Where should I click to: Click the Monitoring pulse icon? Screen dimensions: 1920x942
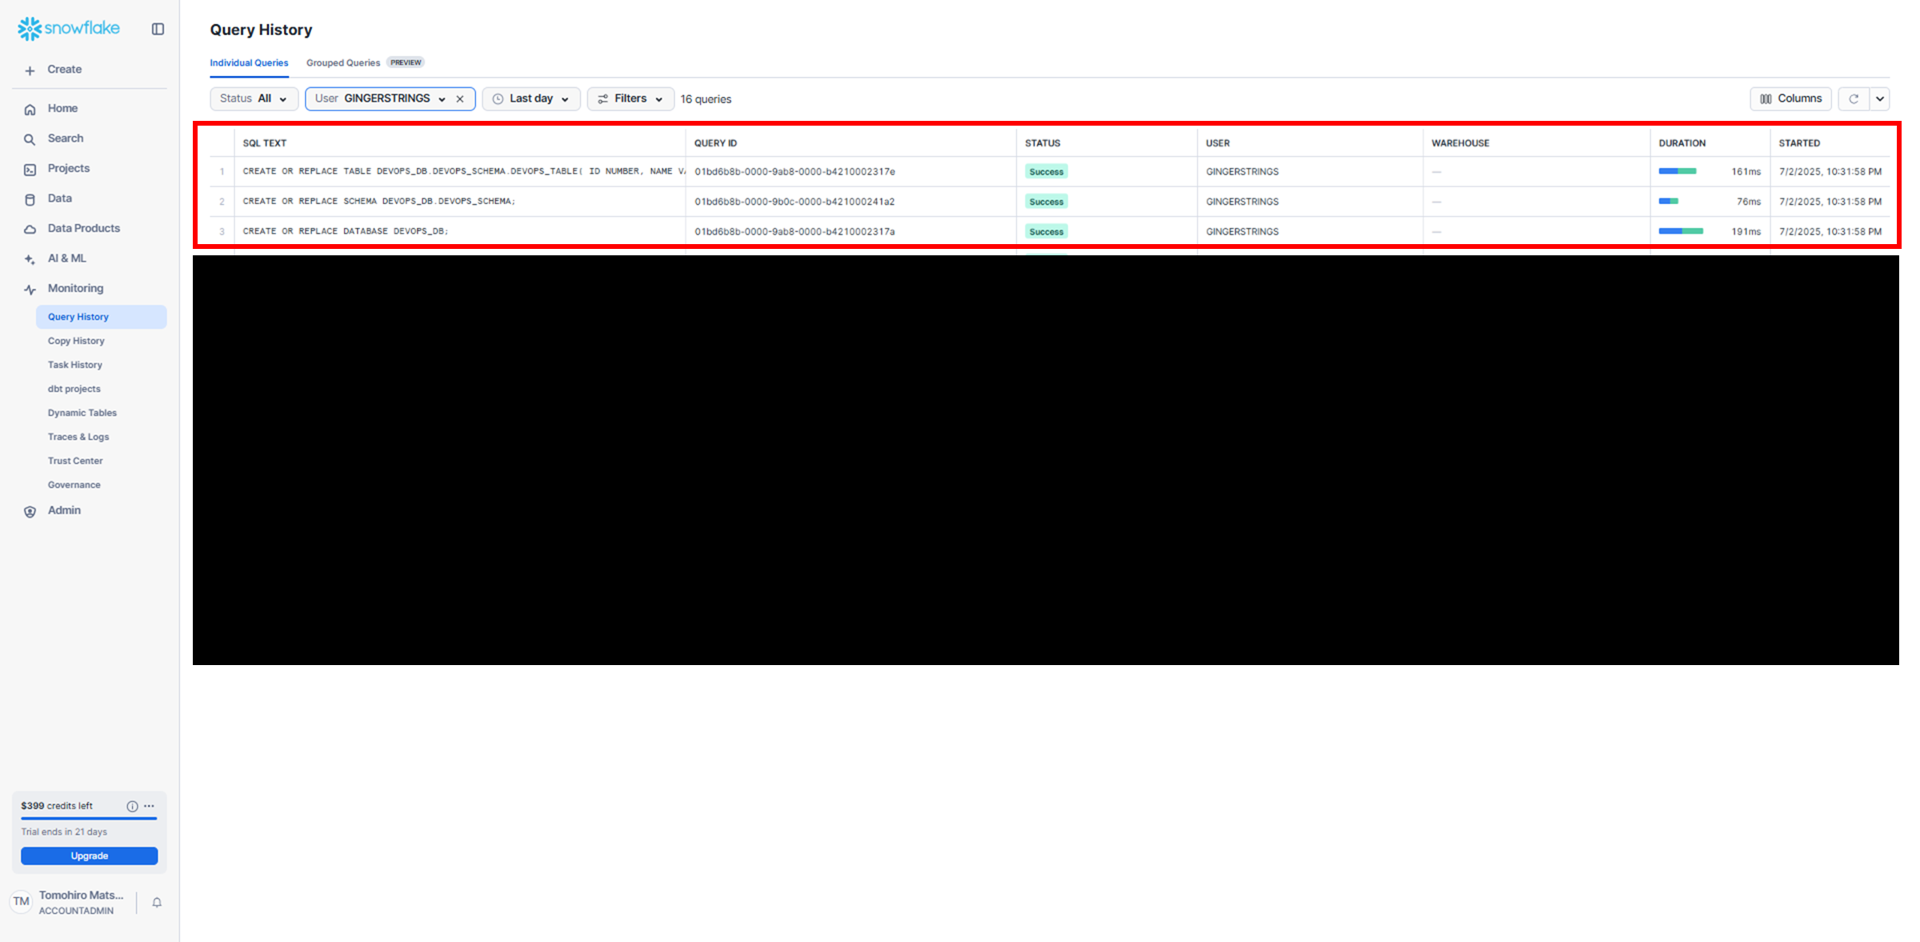[30, 289]
